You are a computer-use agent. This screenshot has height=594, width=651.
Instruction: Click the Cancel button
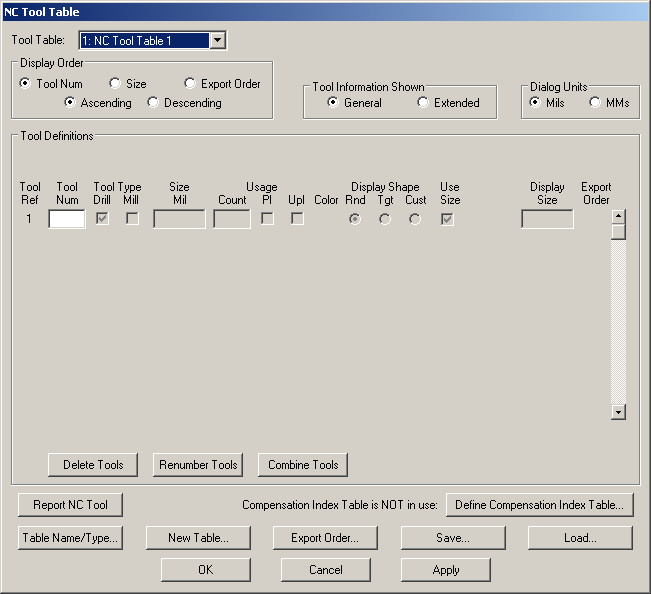[x=326, y=570]
